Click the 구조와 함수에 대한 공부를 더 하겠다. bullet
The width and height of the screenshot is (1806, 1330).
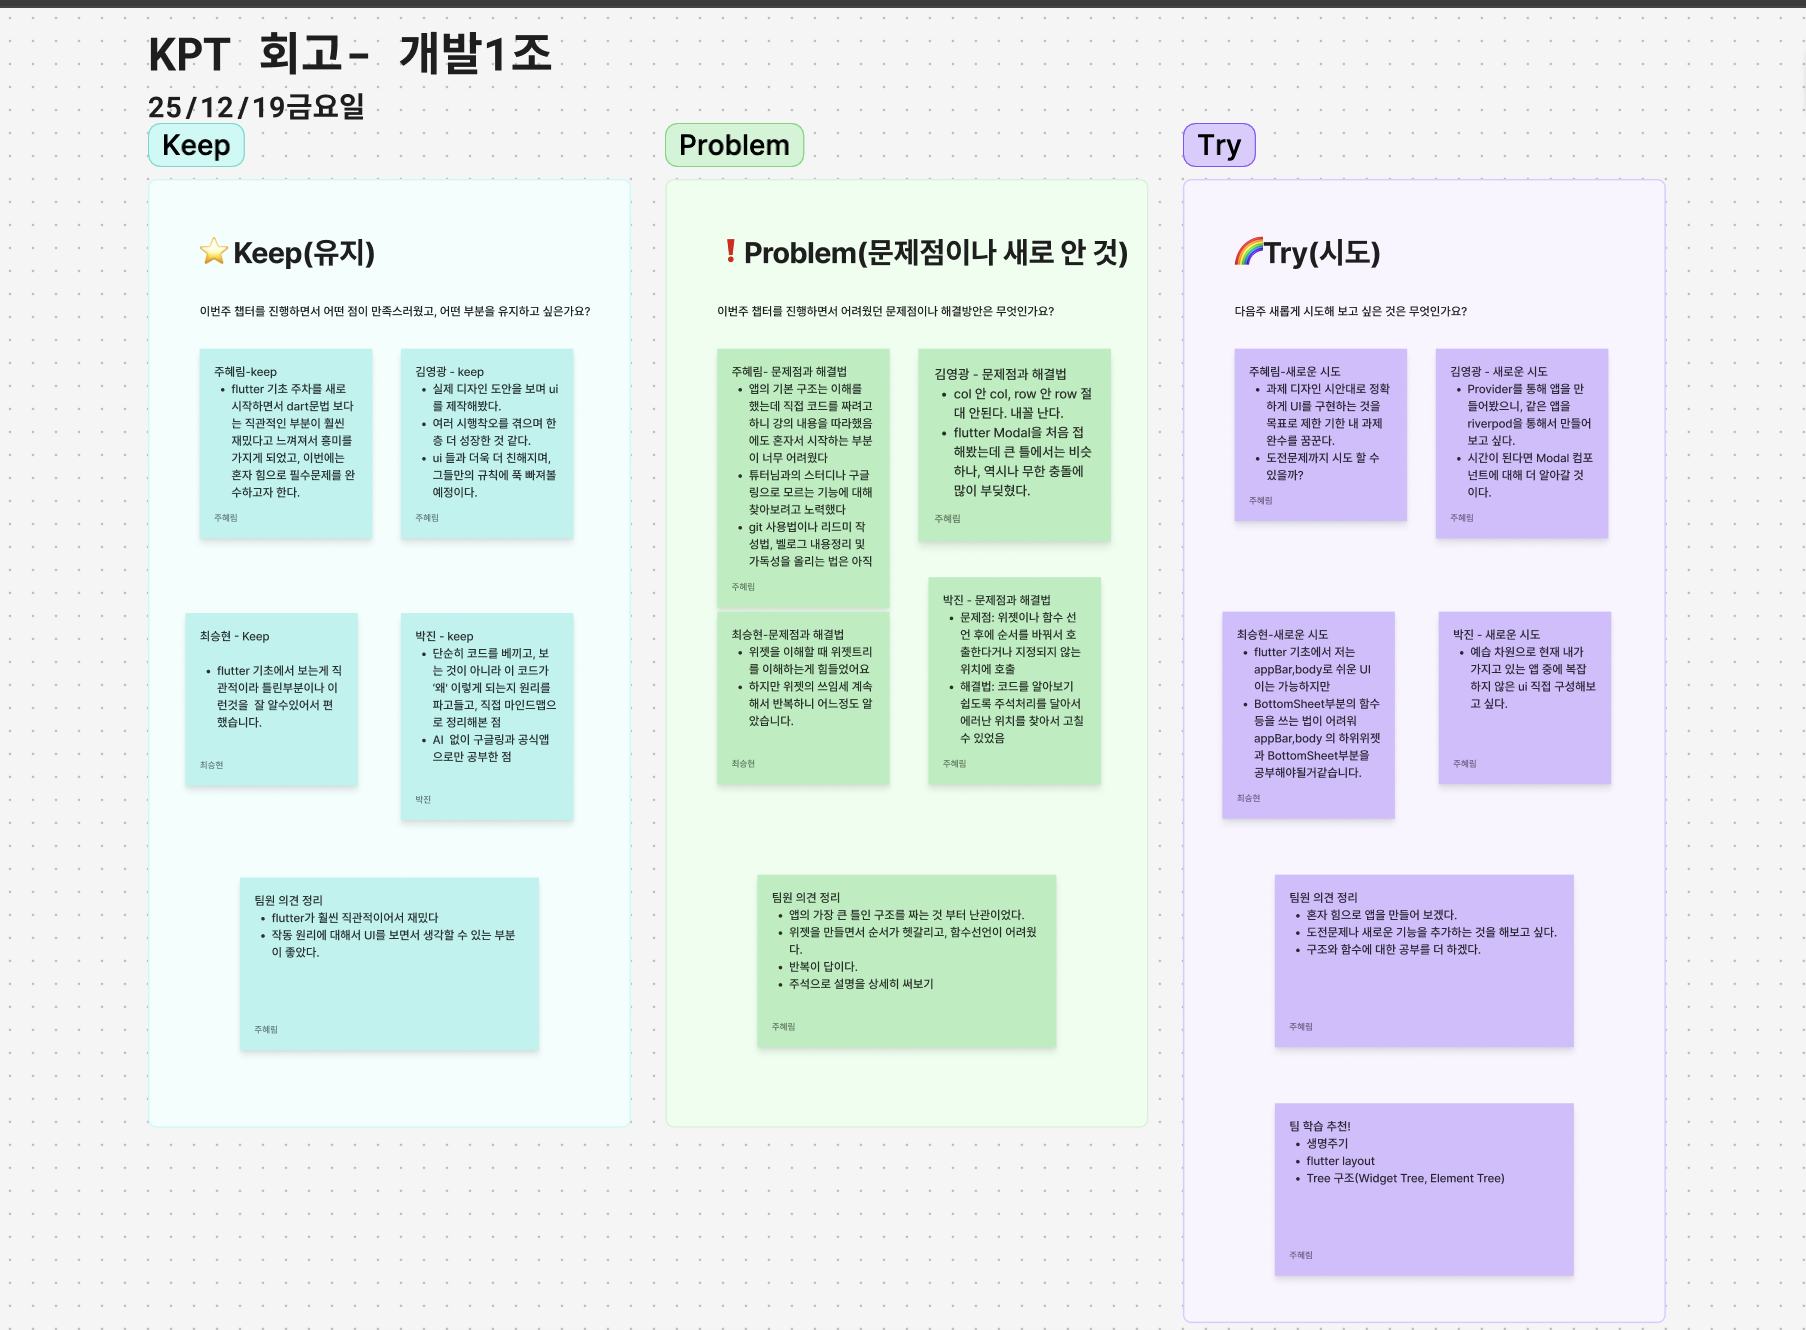point(1393,949)
